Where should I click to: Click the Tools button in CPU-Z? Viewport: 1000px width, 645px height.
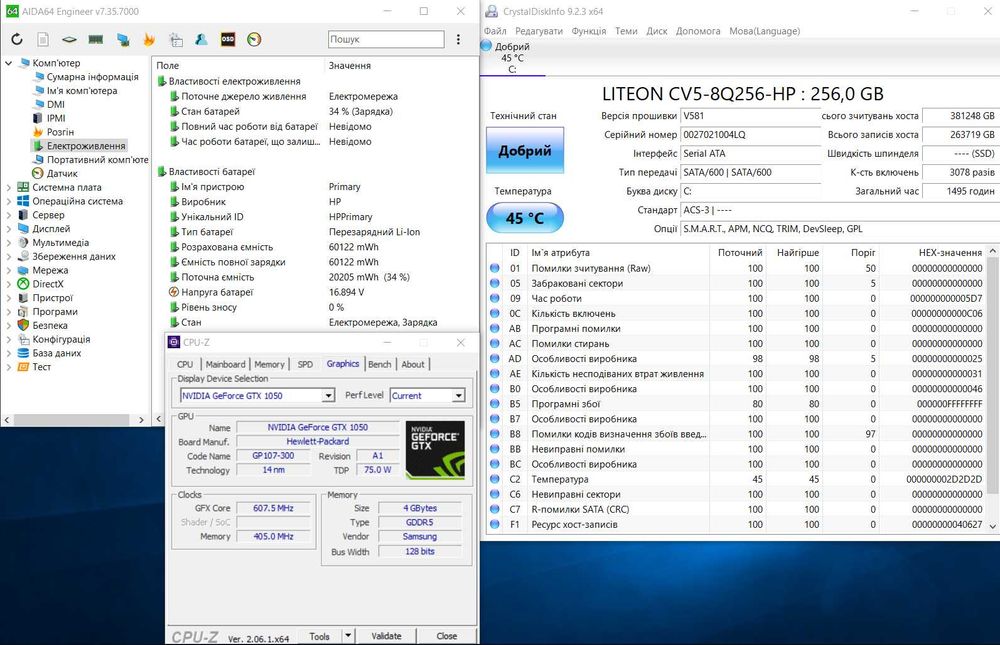click(x=320, y=635)
